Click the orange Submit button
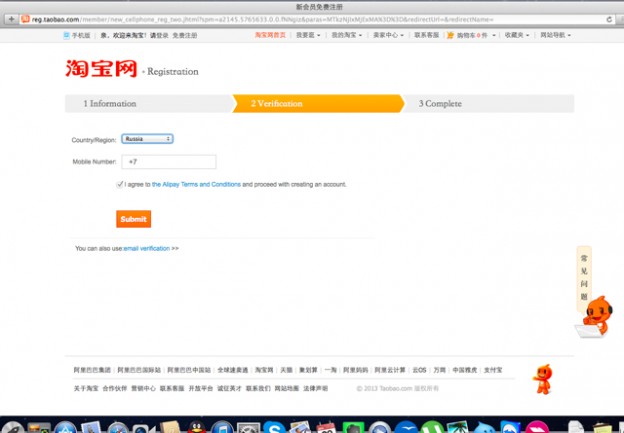 [x=134, y=219]
